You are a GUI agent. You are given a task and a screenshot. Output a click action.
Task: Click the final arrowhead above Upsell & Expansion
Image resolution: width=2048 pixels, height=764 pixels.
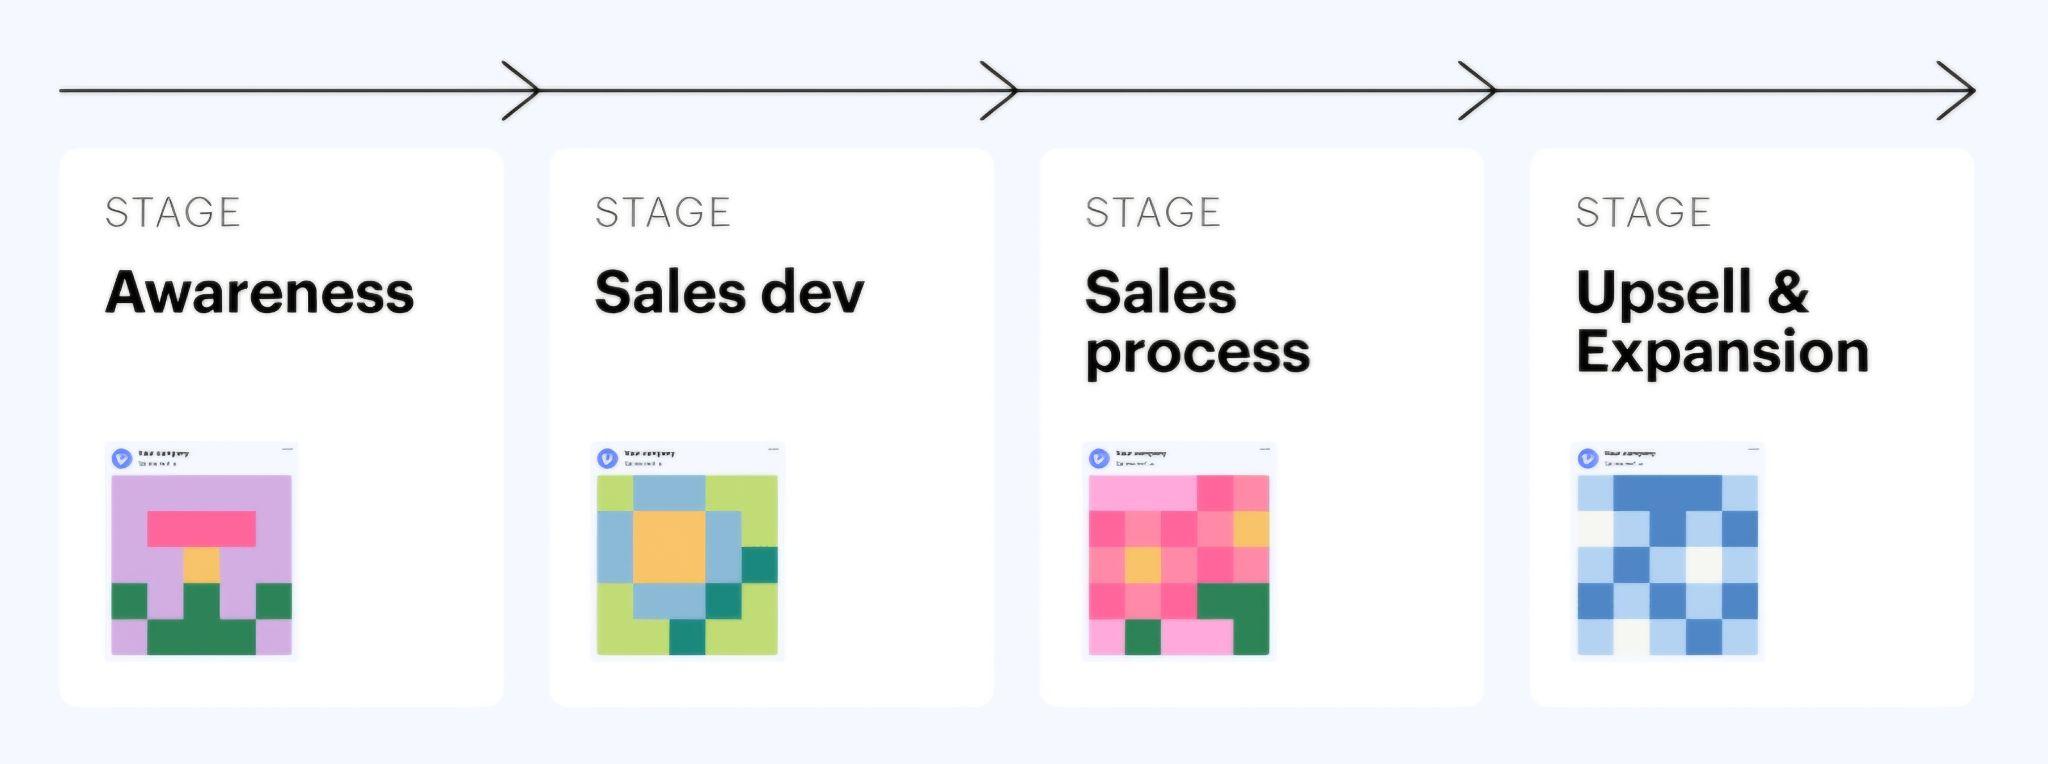click(1956, 91)
